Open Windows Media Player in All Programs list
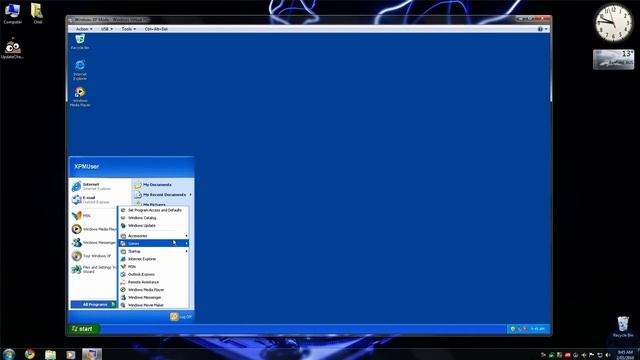640x360 pixels. coord(153,290)
